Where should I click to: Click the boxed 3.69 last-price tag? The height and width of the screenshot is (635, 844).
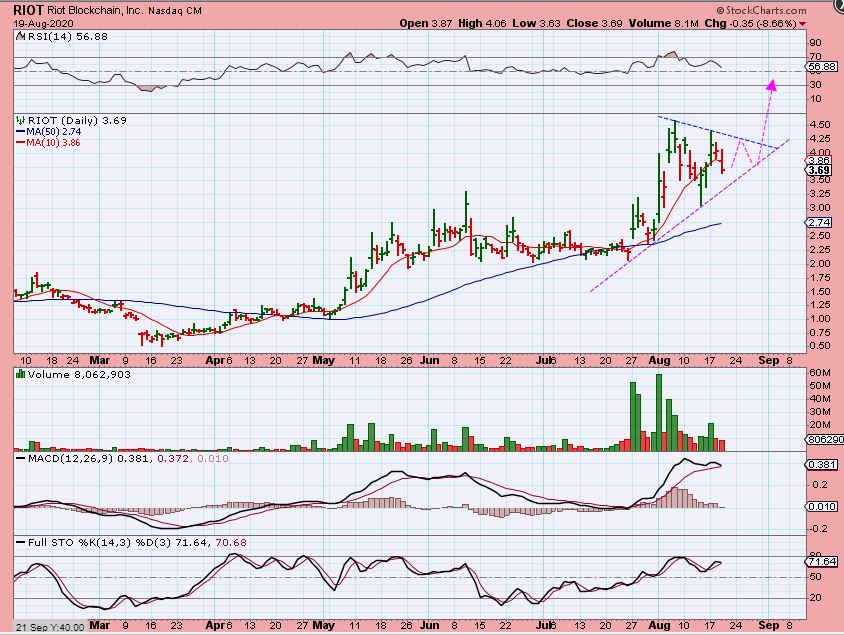(819, 171)
